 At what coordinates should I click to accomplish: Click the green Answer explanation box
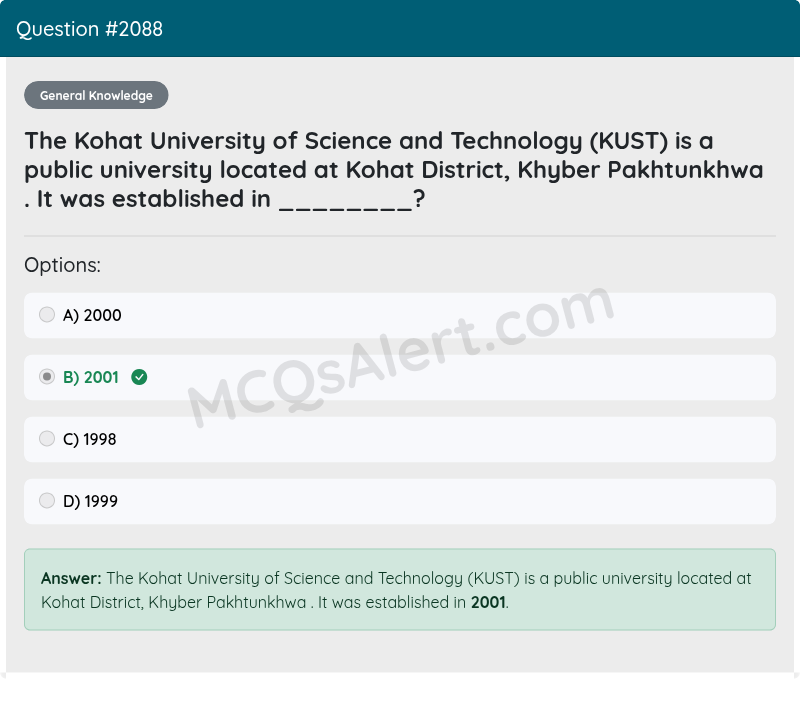[400, 590]
